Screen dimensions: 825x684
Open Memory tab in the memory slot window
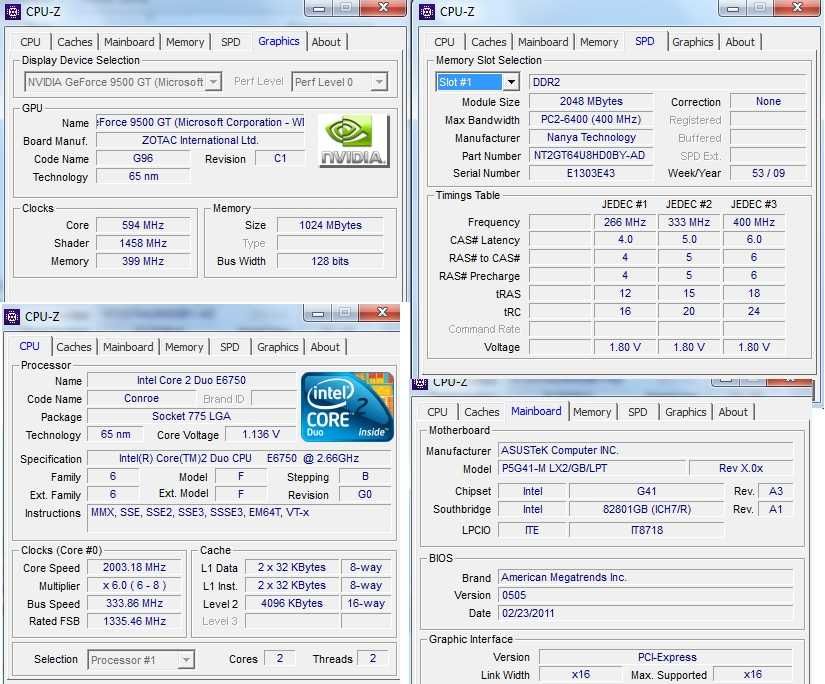599,42
